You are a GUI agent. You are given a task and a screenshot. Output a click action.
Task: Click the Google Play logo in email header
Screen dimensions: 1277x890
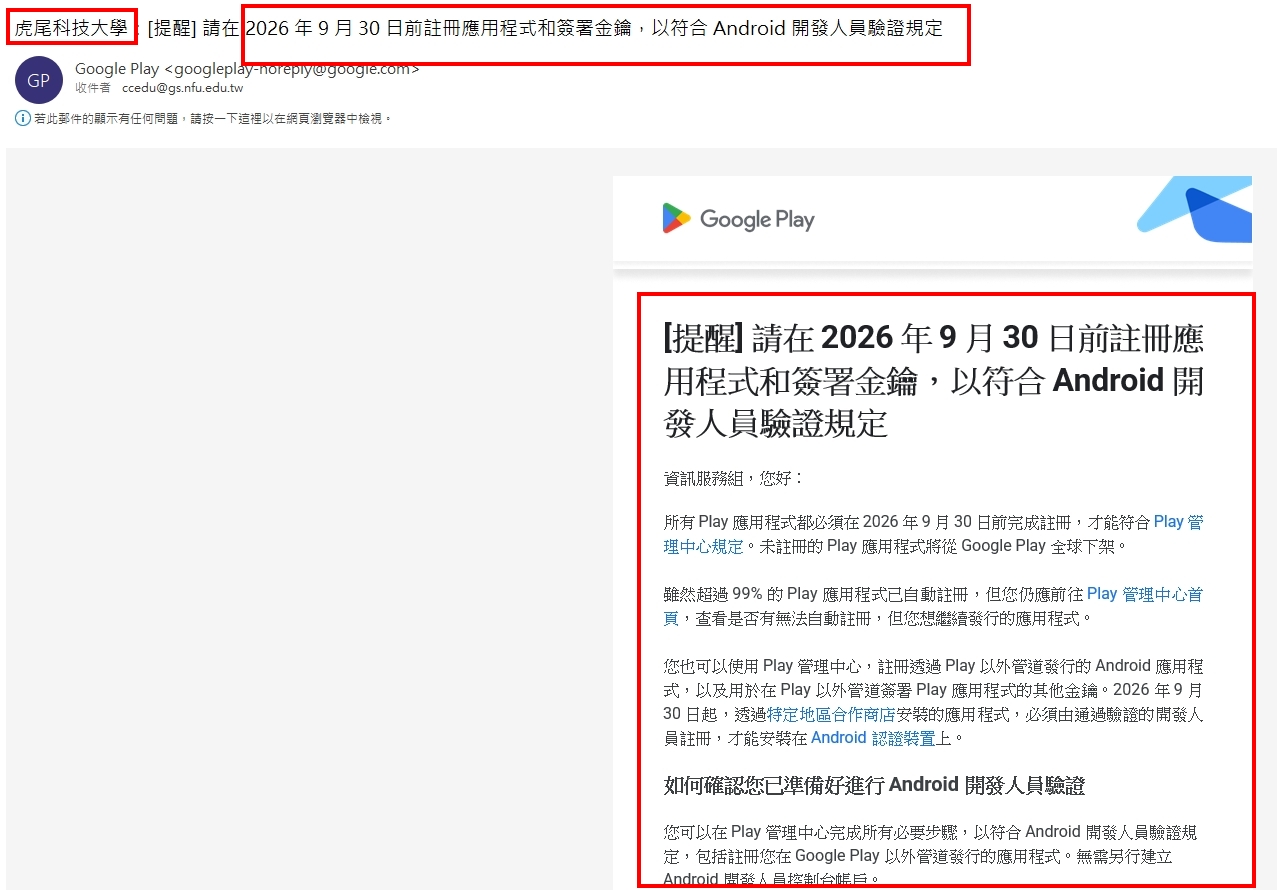coord(738,219)
